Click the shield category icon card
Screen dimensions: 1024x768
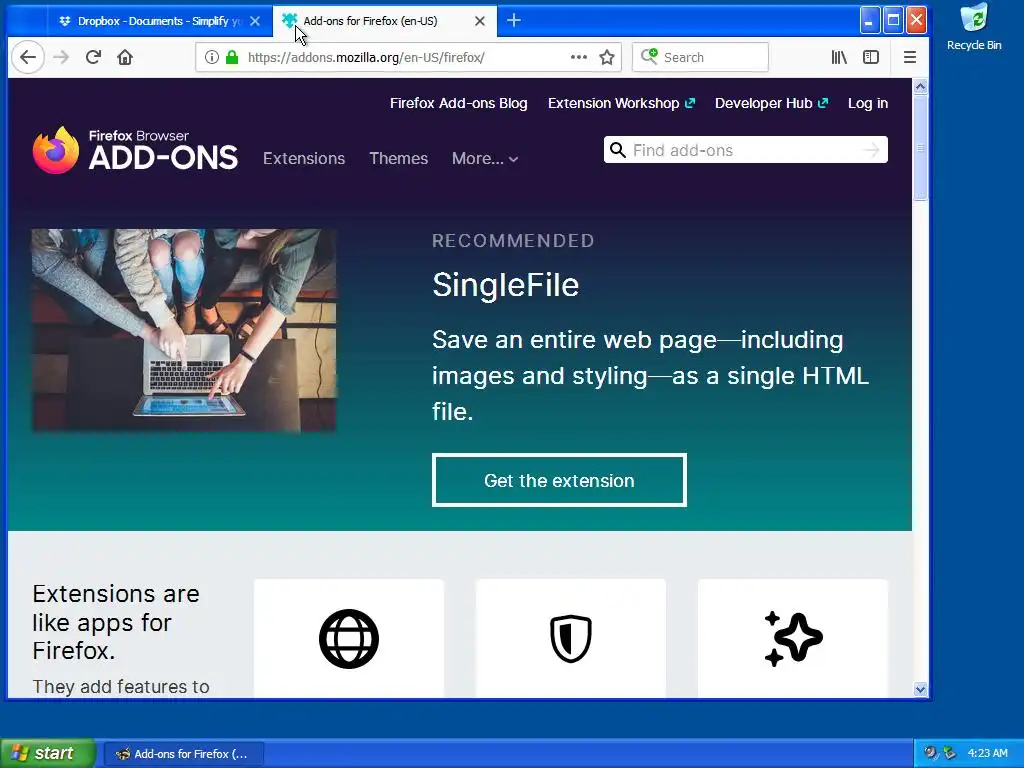(571, 638)
